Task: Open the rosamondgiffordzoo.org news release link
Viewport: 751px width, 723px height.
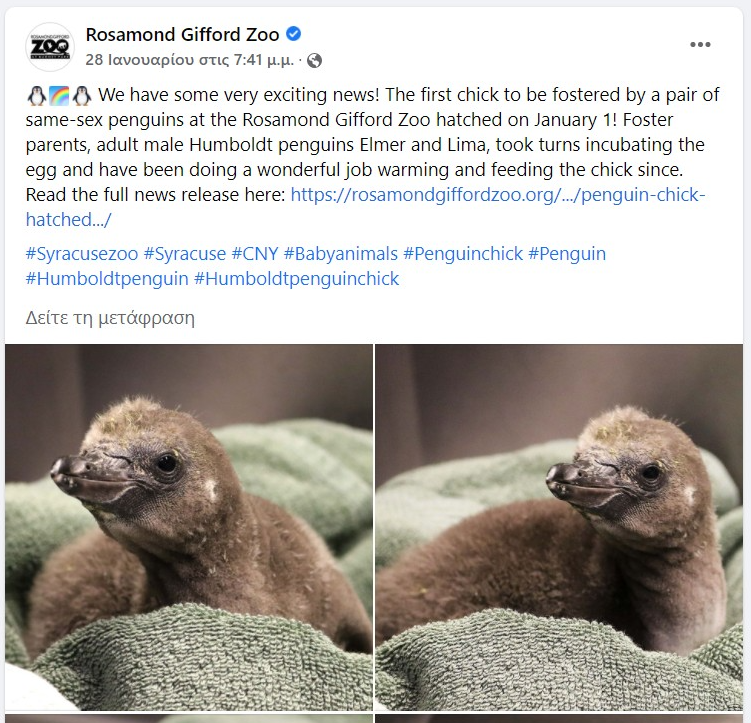Action: tap(365, 207)
